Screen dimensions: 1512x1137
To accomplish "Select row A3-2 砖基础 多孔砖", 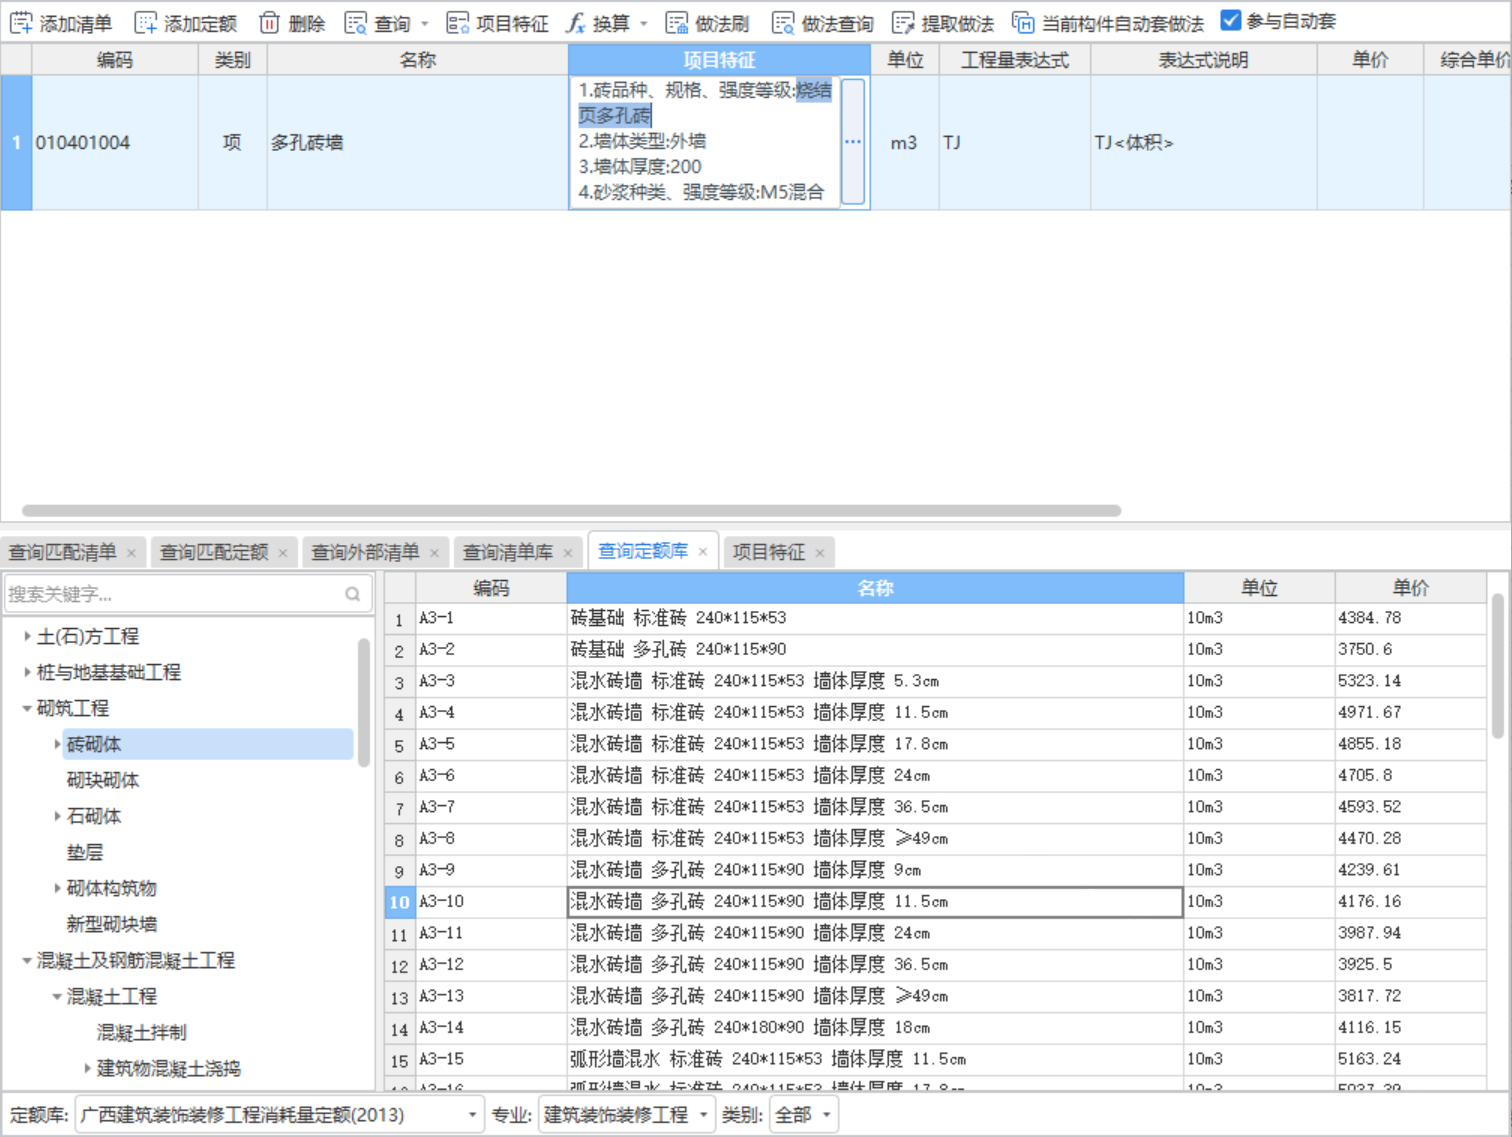I will (x=935, y=650).
